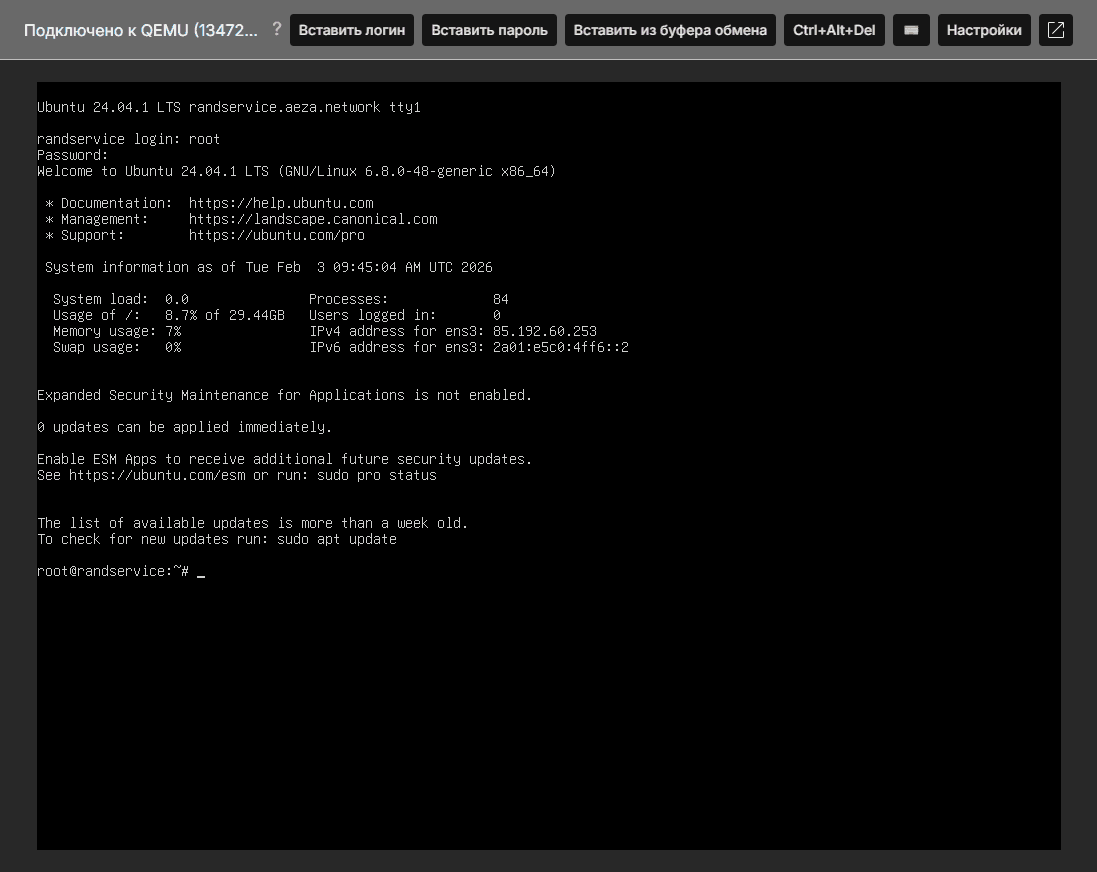Click the landscape.canonical.com management URL
This screenshot has width=1097, height=872.
click(312, 219)
